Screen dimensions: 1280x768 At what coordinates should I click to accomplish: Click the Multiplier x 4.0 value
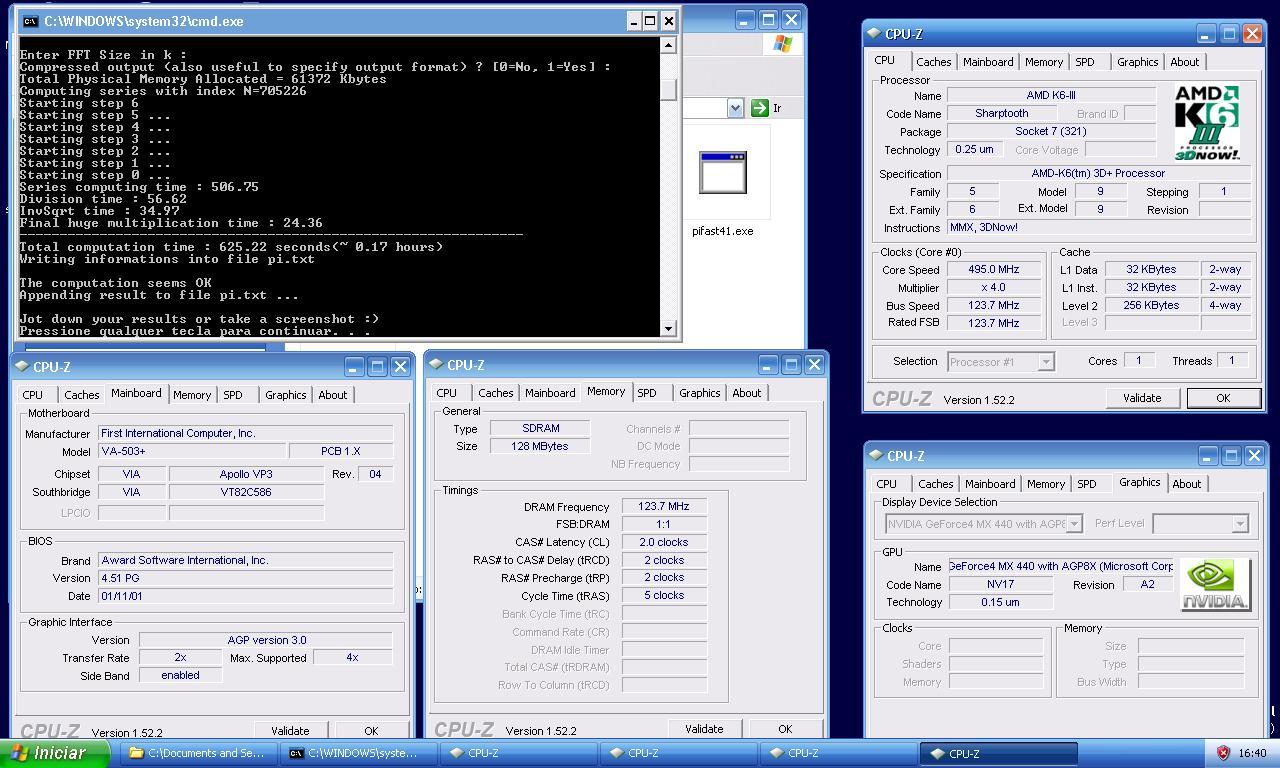tap(993, 288)
